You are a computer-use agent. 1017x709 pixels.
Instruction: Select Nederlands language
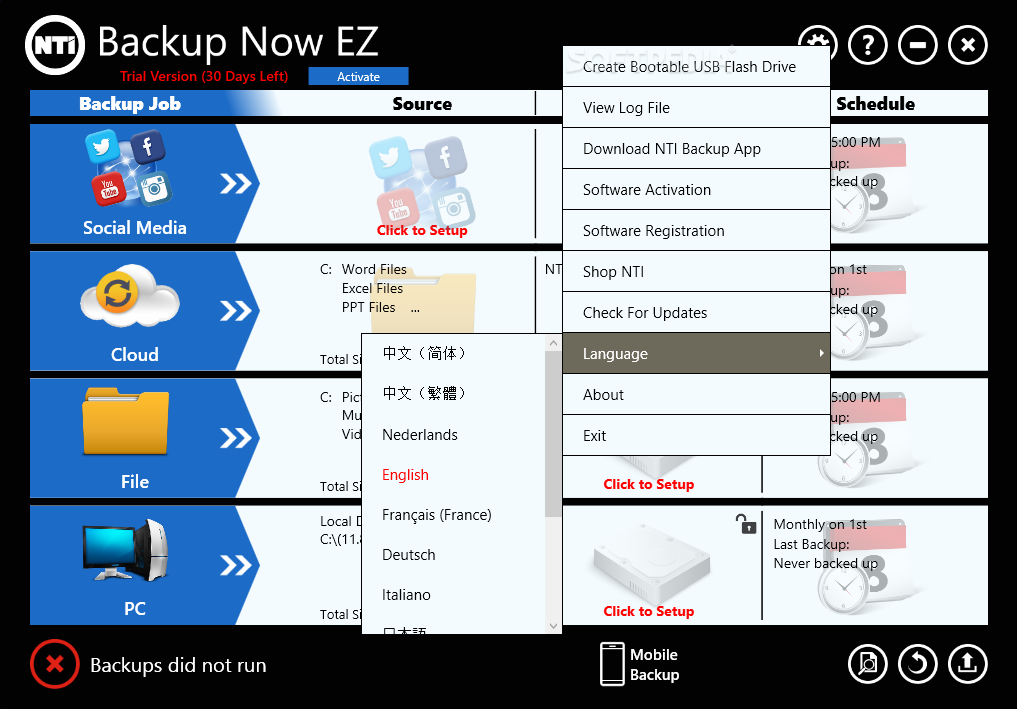click(454, 434)
